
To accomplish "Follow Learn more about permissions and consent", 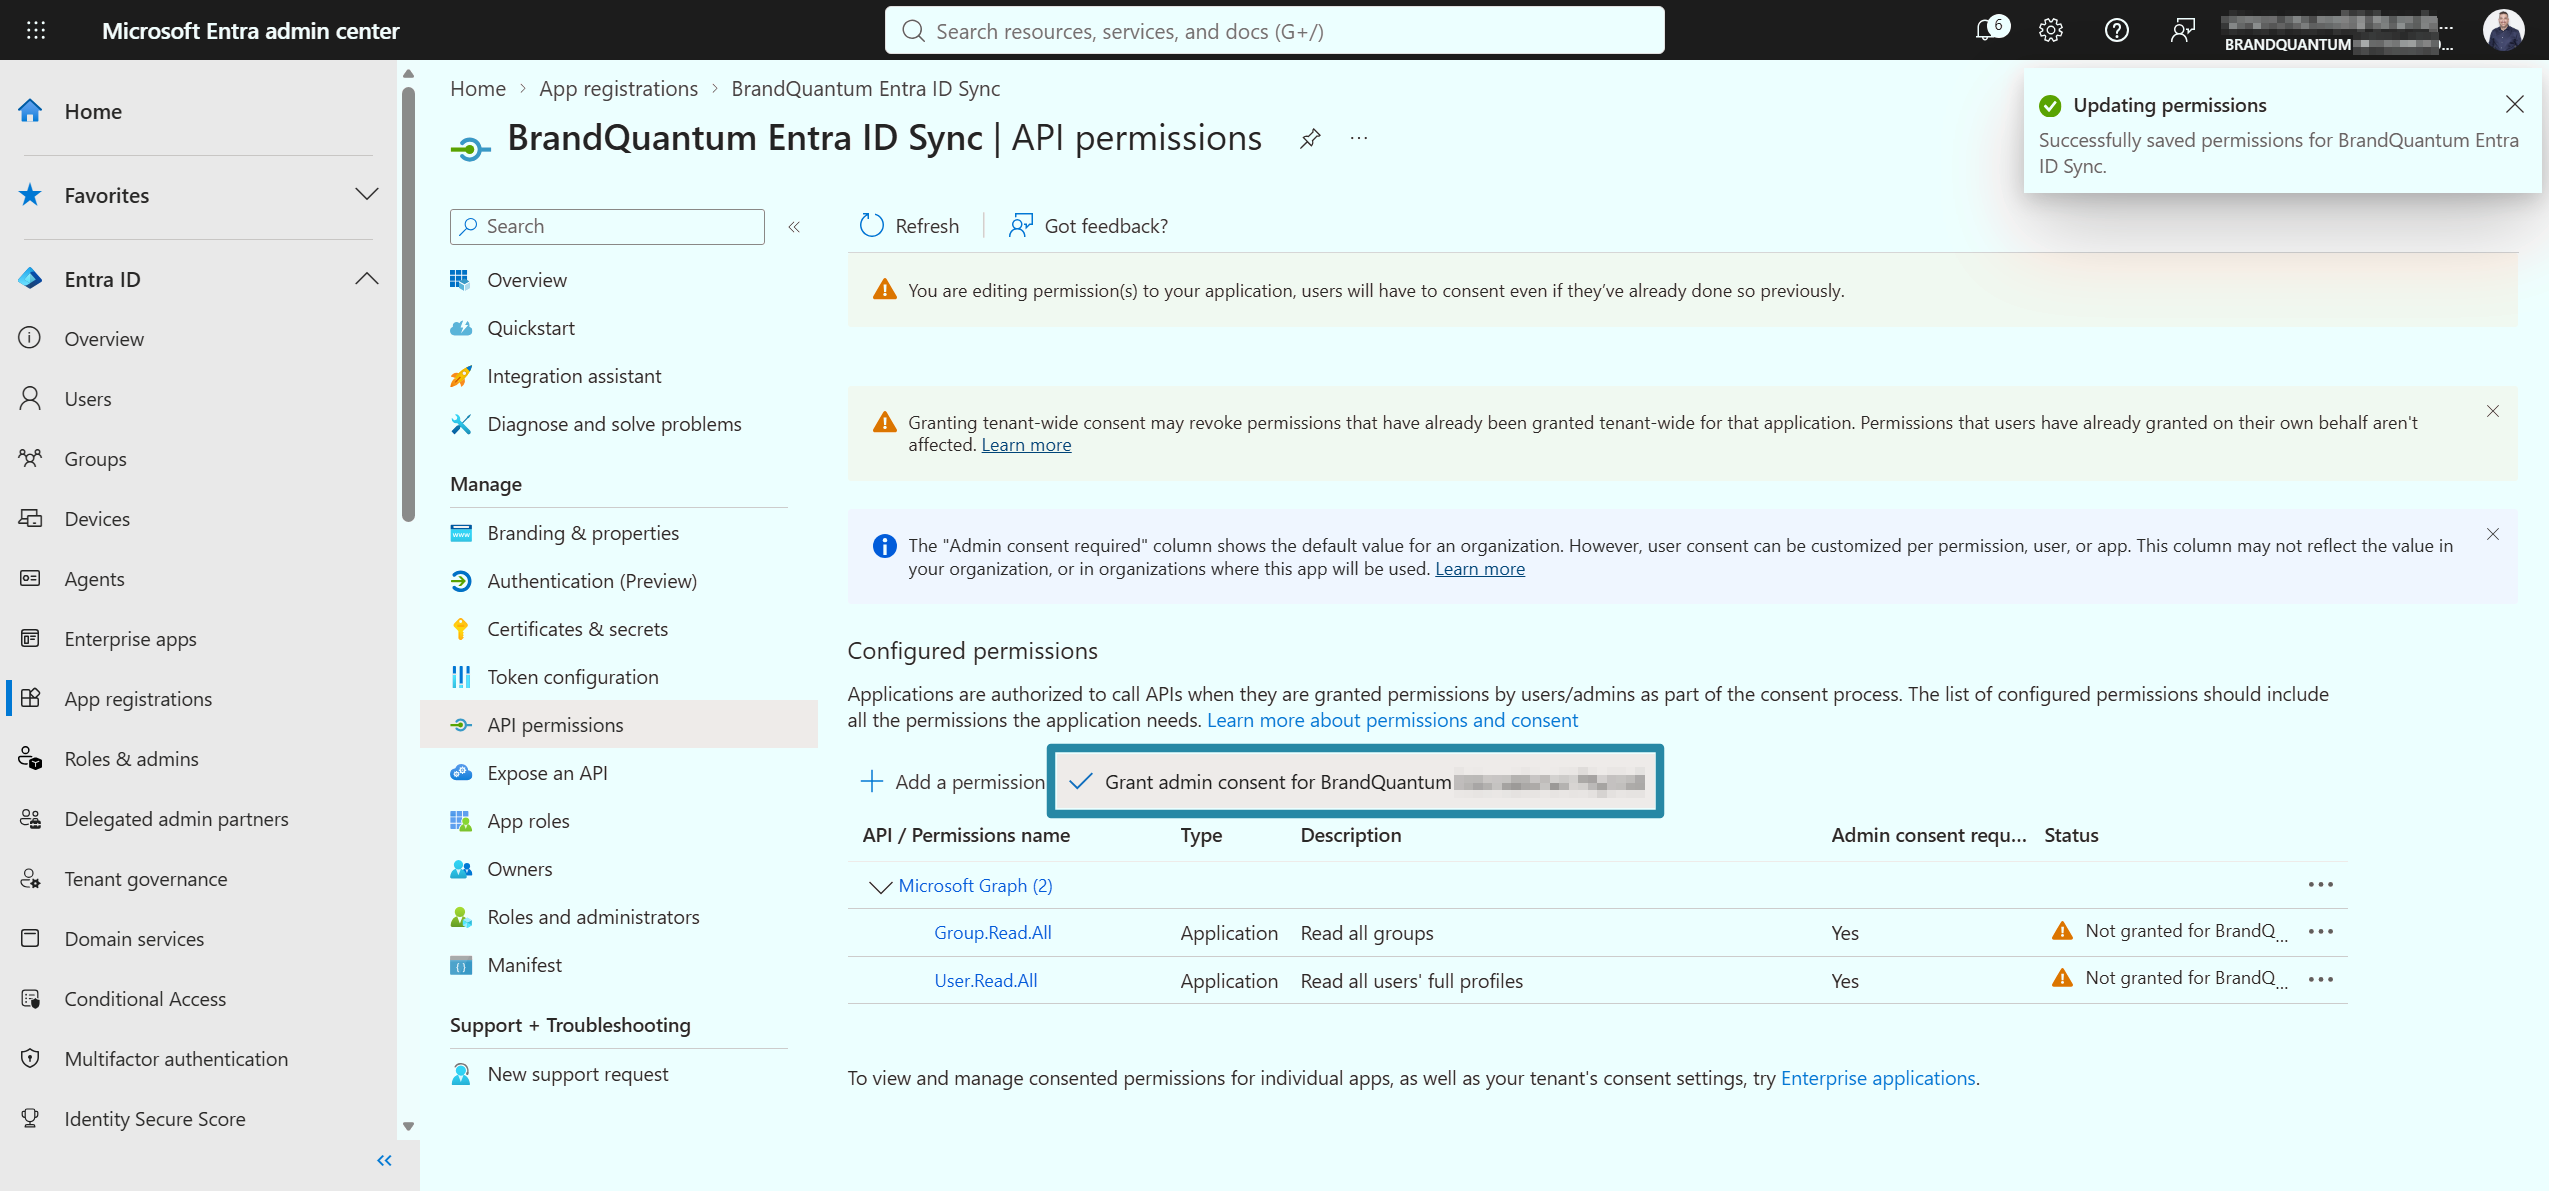I will 1392,720.
